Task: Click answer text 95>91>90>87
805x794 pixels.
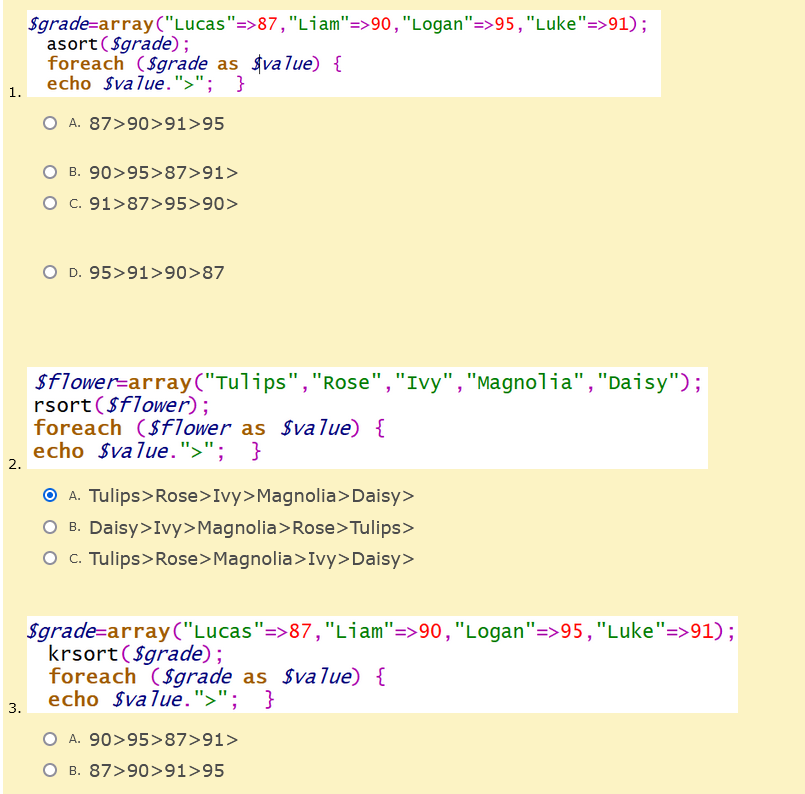Action: pyautogui.click(x=157, y=273)
